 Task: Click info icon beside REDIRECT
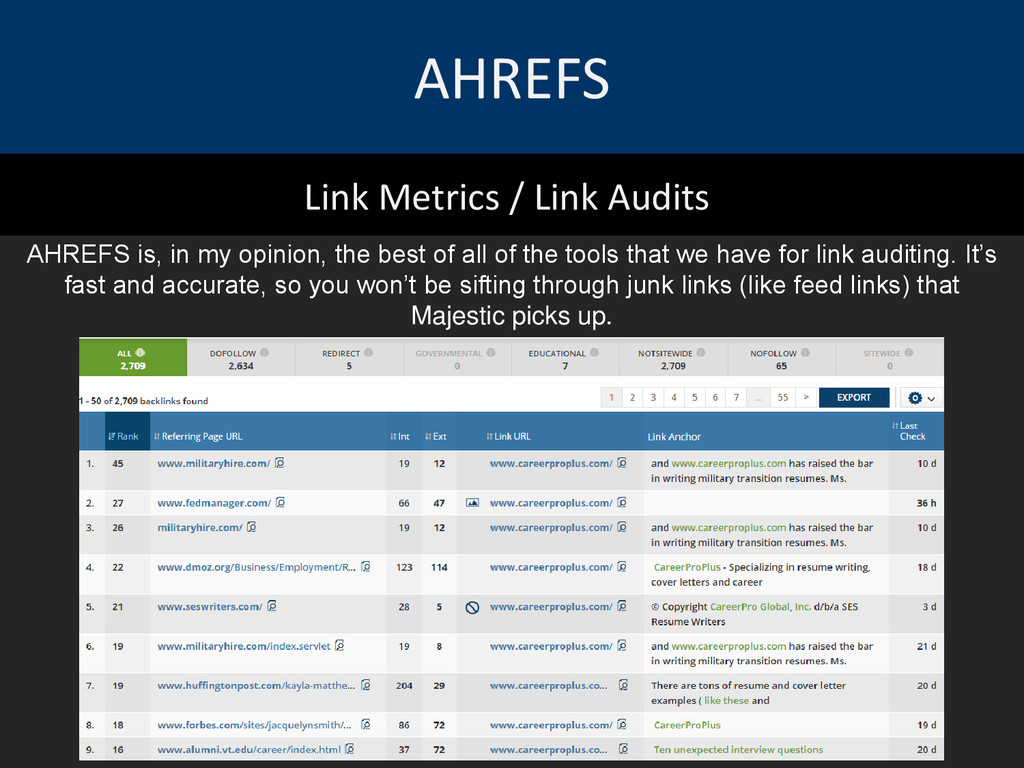tap(368, 353)
